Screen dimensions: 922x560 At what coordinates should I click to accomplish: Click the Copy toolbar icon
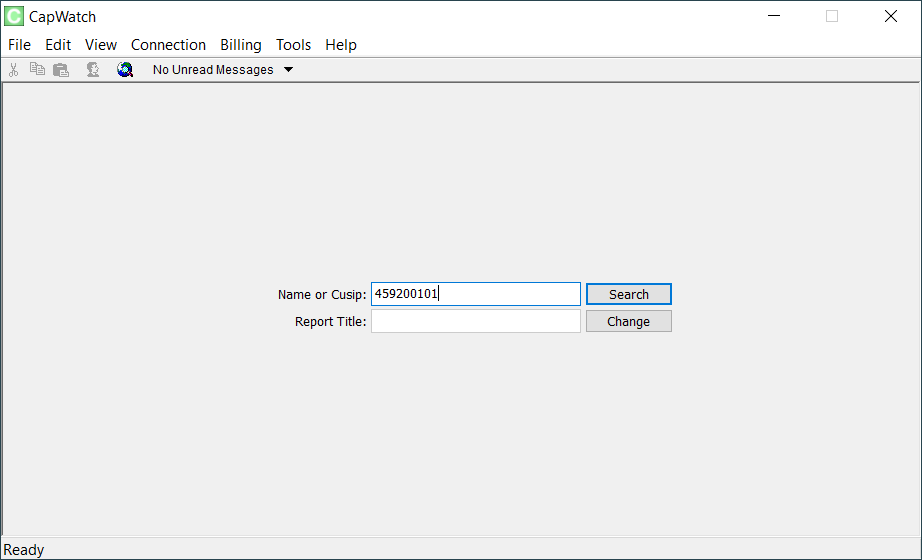tap(38, 69)
